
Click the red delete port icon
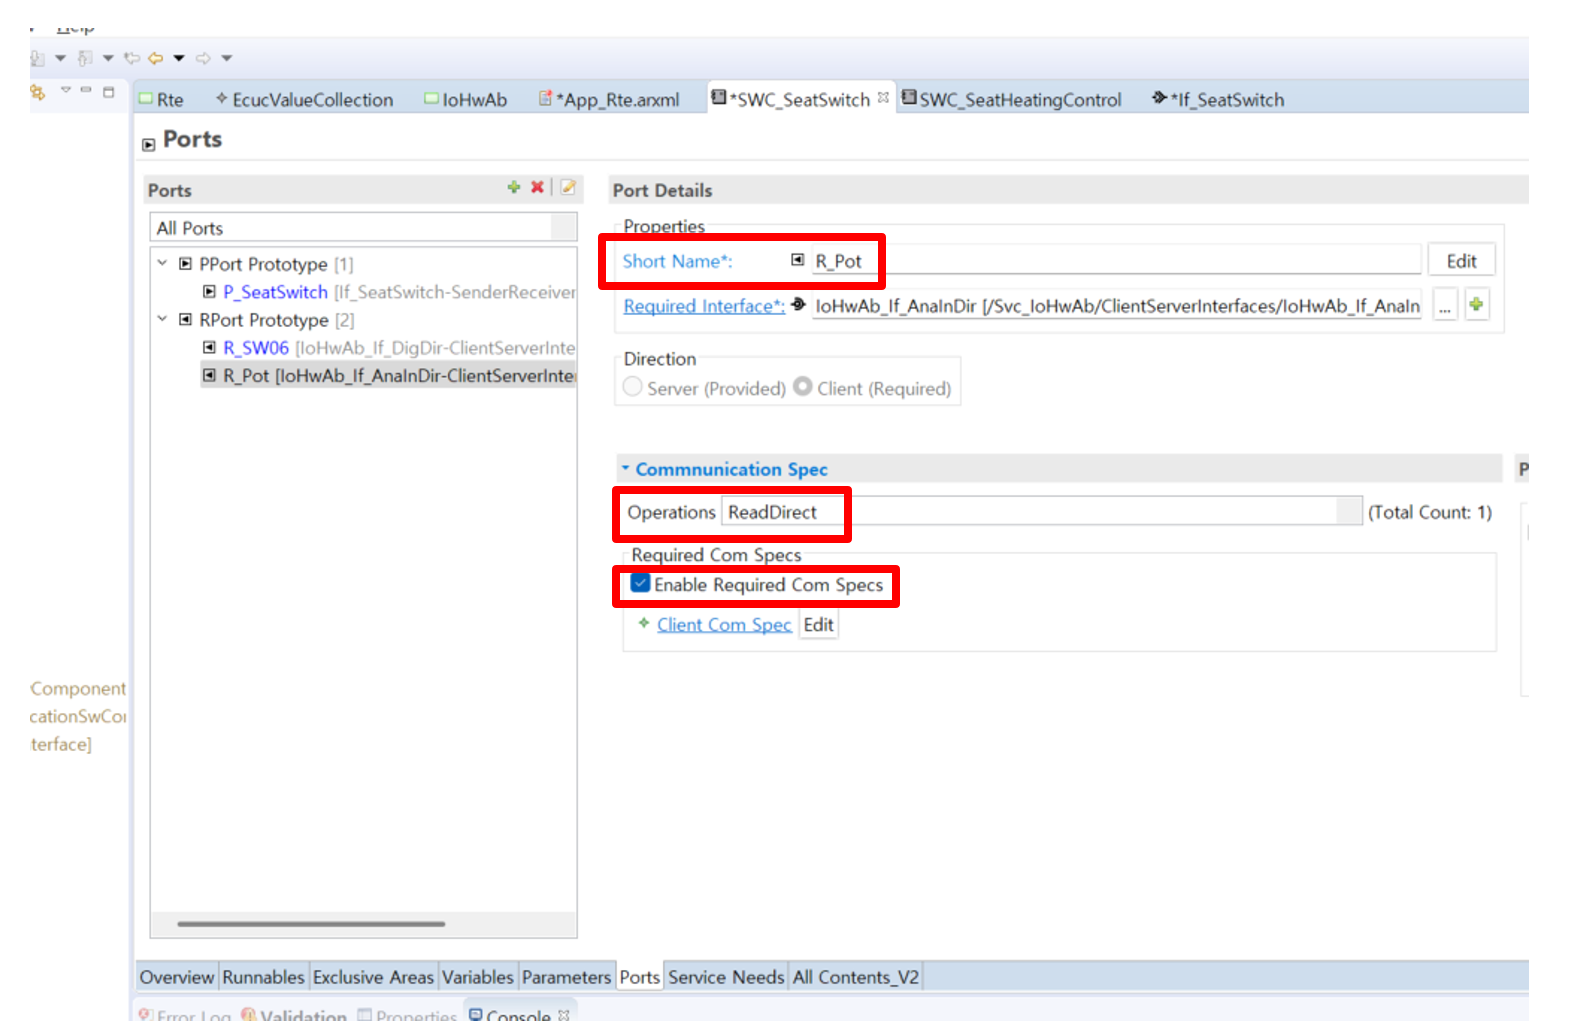click(x=537, y=187)
